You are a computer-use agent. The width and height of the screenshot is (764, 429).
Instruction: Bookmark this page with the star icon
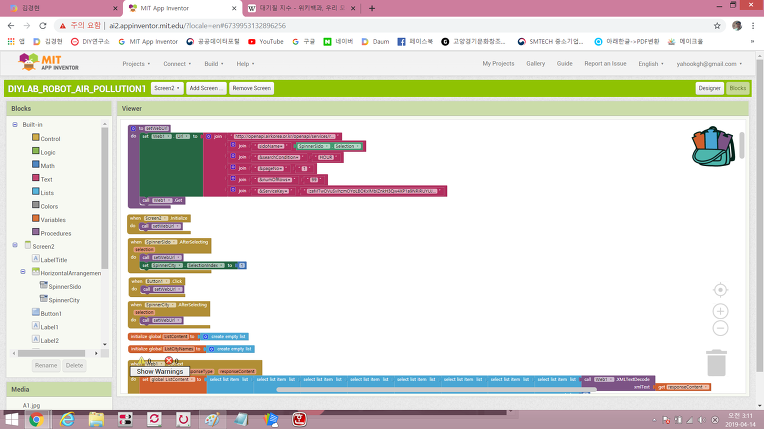pyautogui.click(x=717, y=26)
